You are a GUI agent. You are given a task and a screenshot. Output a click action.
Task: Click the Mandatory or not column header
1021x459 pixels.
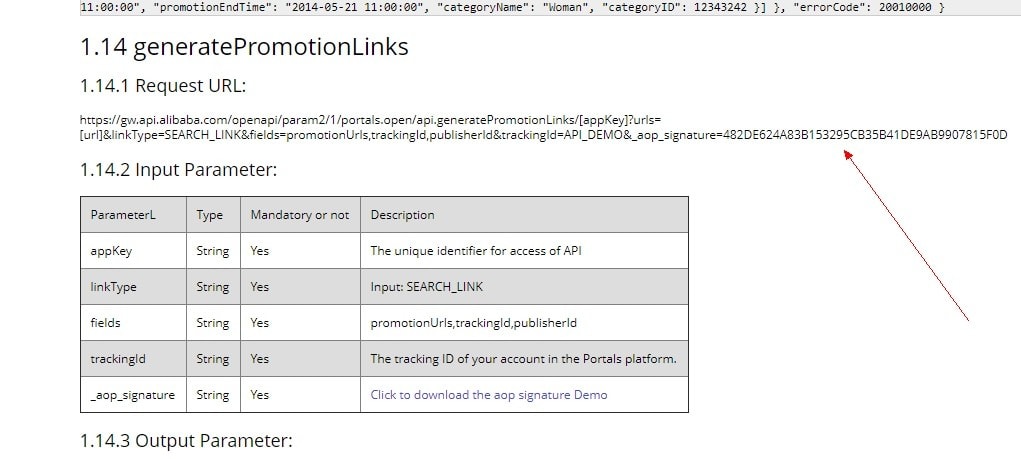point(300,215)
